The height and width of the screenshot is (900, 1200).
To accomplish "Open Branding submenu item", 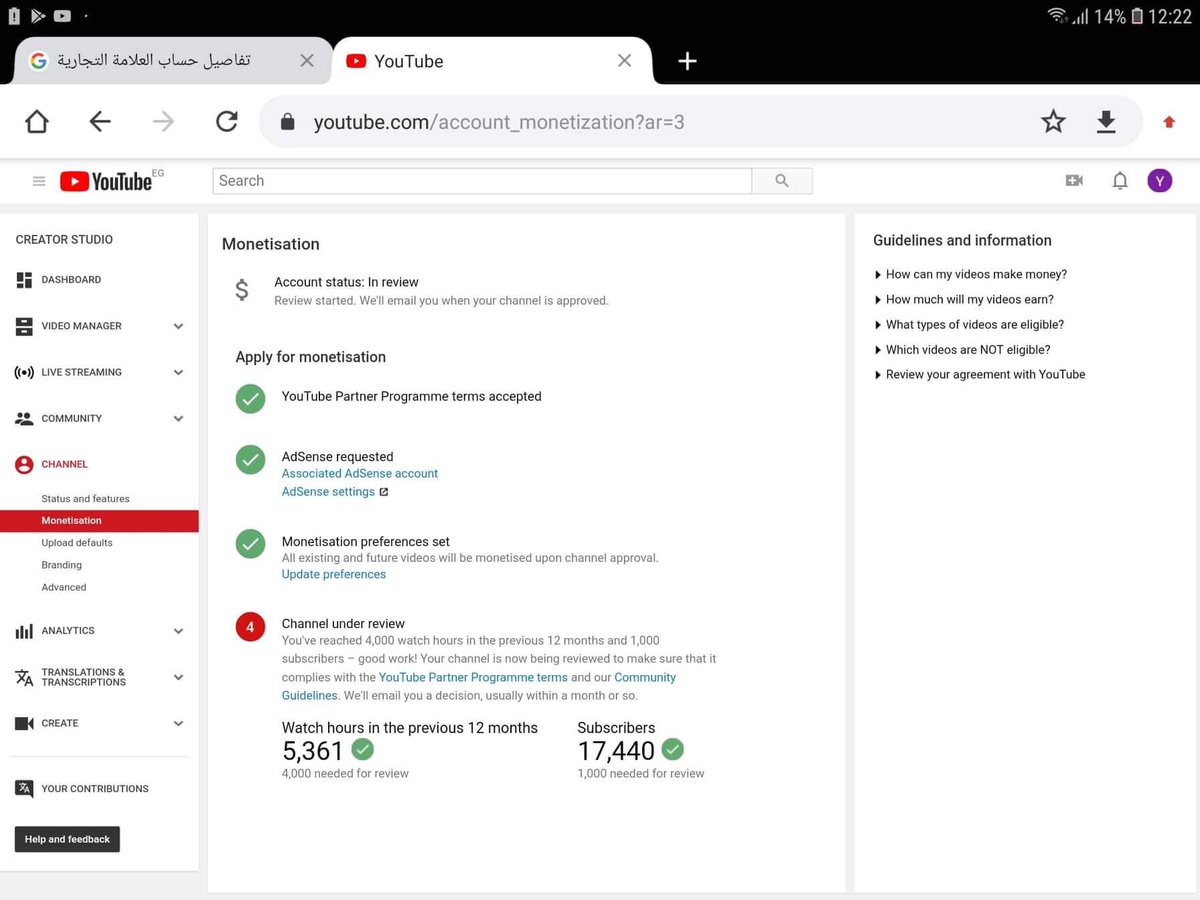I will tap(62, 565).
